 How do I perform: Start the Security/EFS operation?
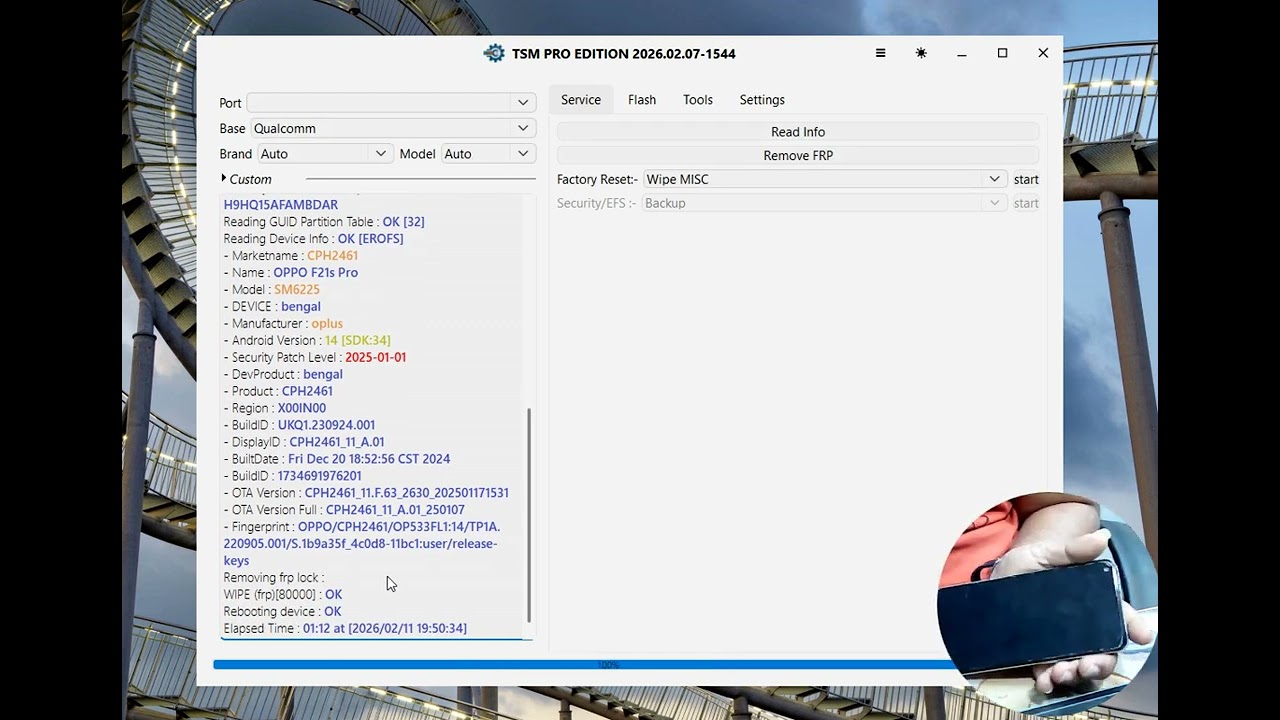pos(1026,203)
